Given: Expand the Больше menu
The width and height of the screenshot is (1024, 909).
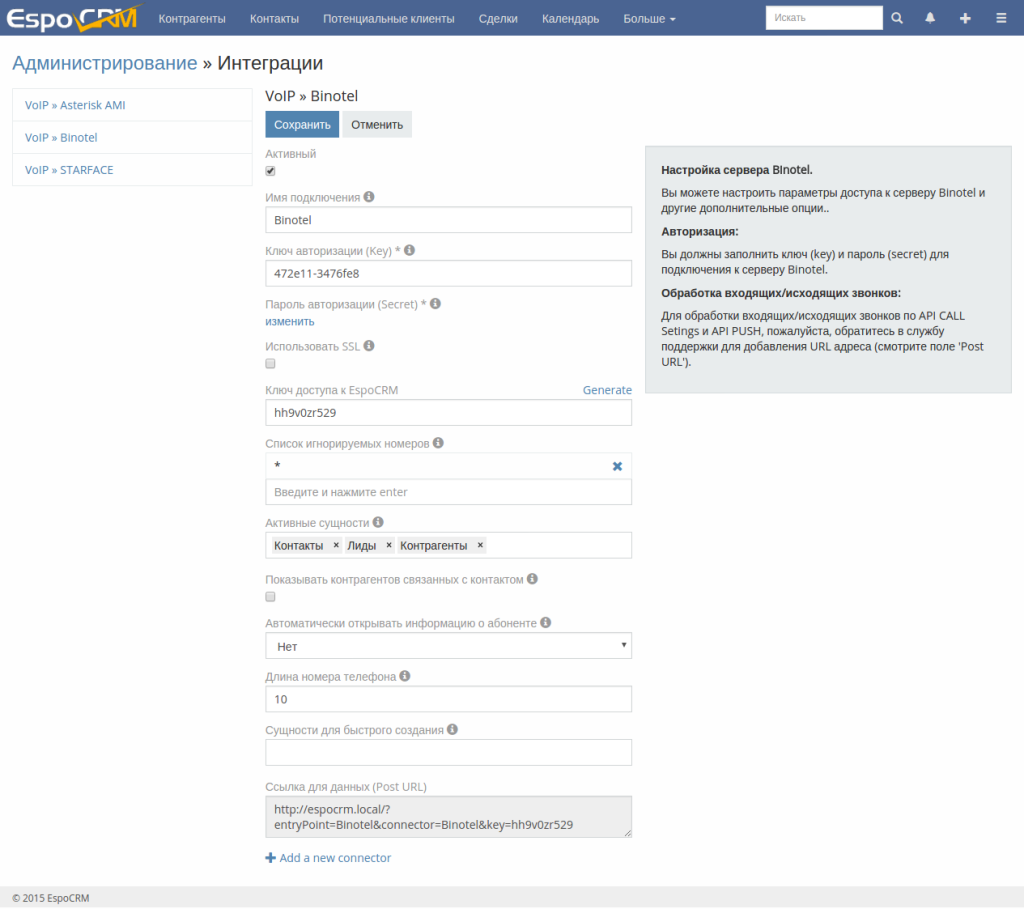Looking at the screenshot, I should [x=649, y=19].
